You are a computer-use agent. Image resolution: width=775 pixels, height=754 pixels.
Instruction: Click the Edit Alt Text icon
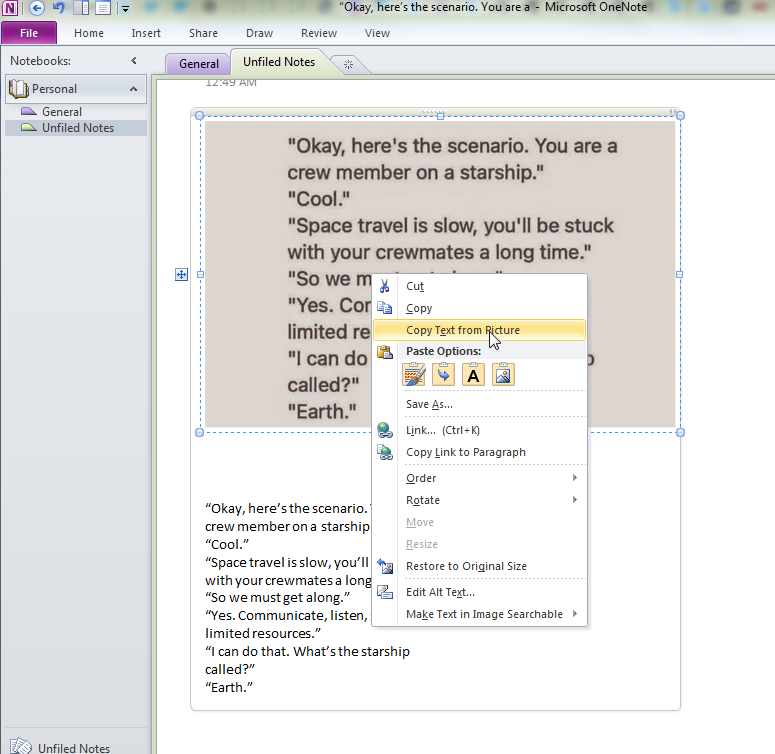pos(385,592)
